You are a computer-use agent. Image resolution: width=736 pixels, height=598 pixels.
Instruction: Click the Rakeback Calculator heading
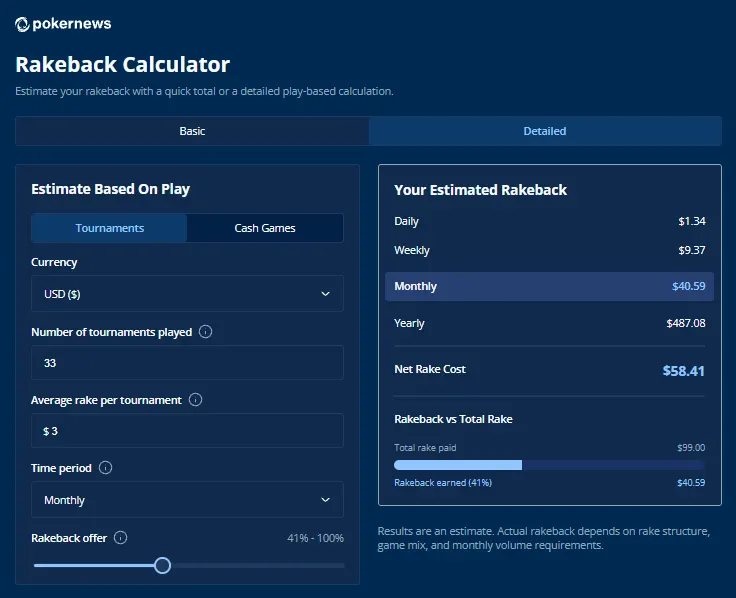click(x=123, y=65)
